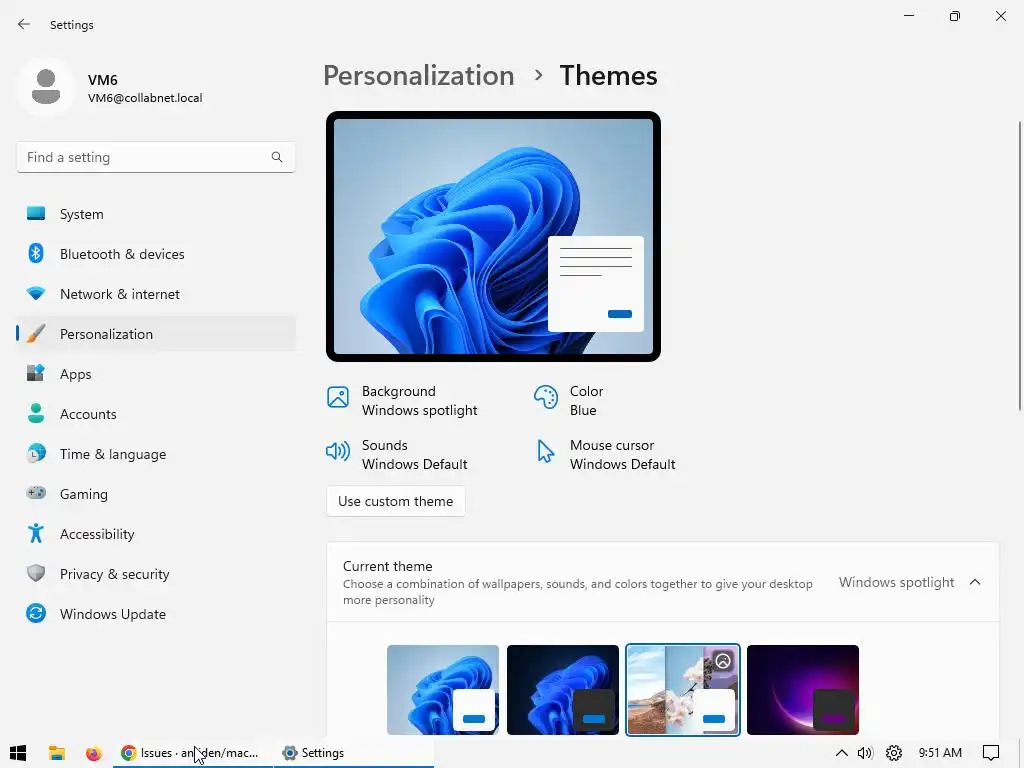Open the System settings category

(x=155, y=214)
